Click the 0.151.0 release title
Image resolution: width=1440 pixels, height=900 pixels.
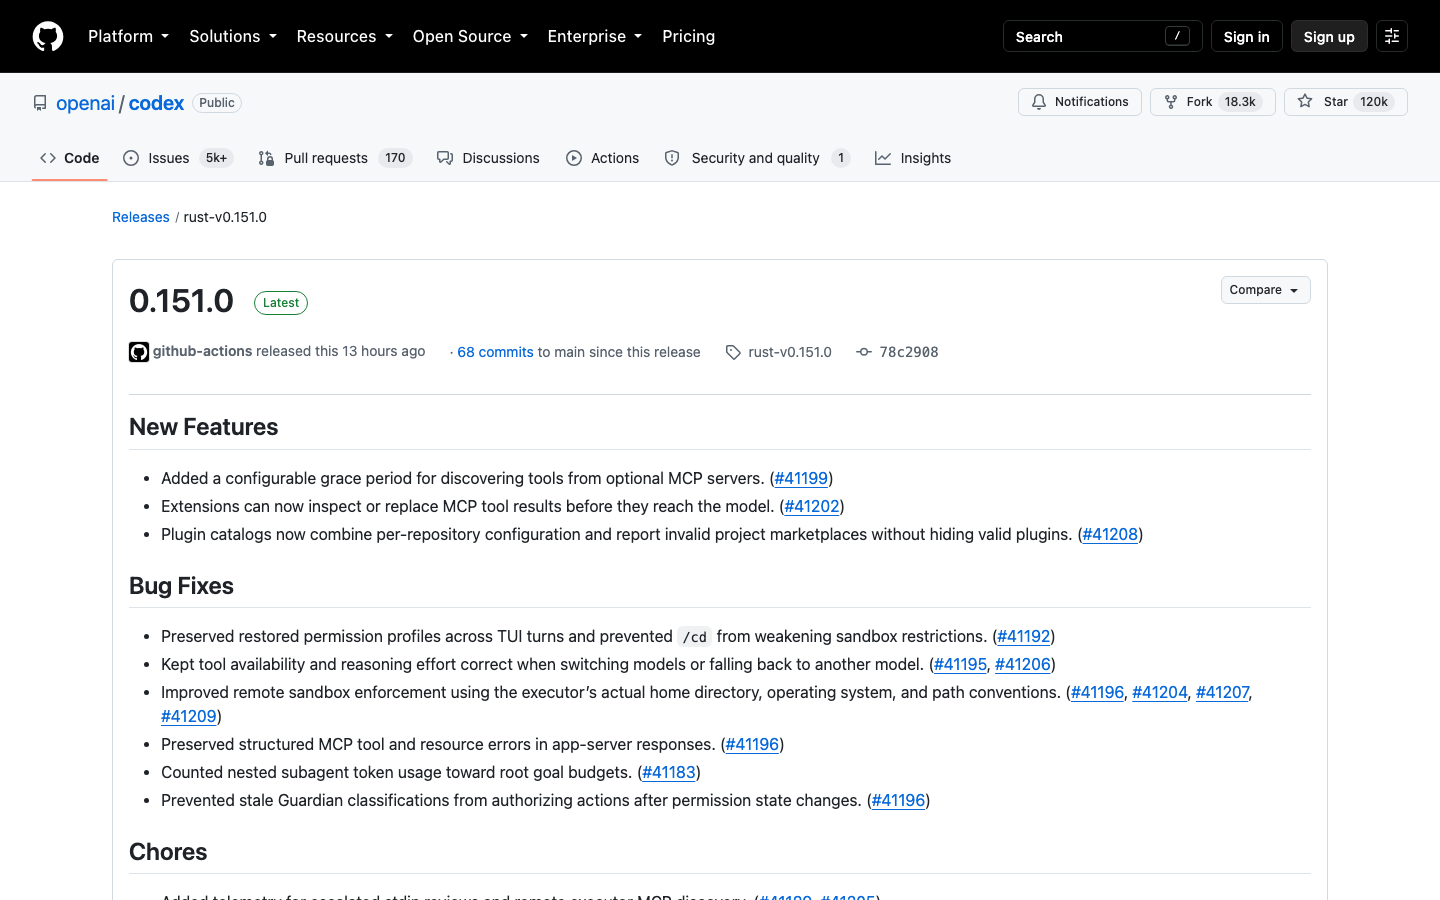(181, 301)
